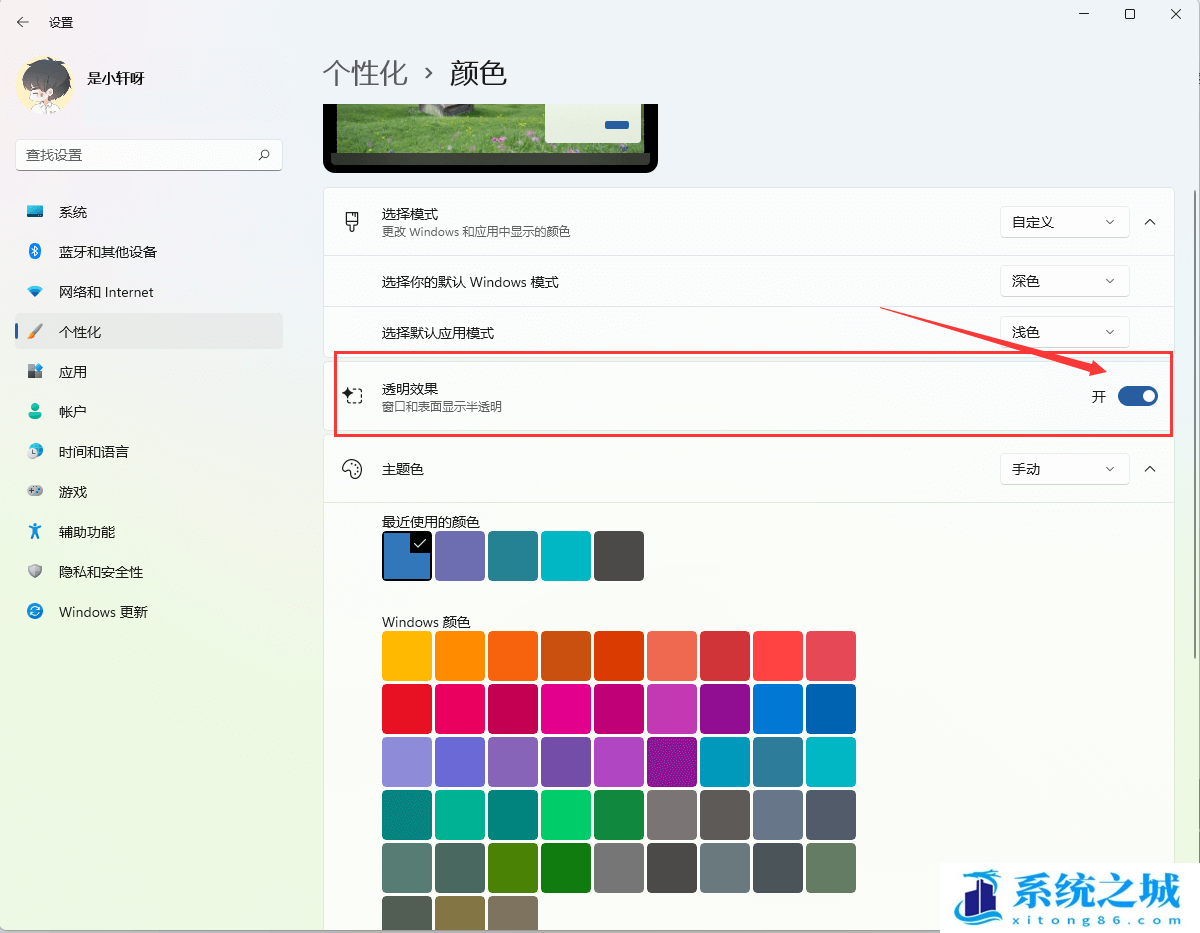
Task: Click 个性化 breadcrumb link
Action: click(x=365, y=73)
